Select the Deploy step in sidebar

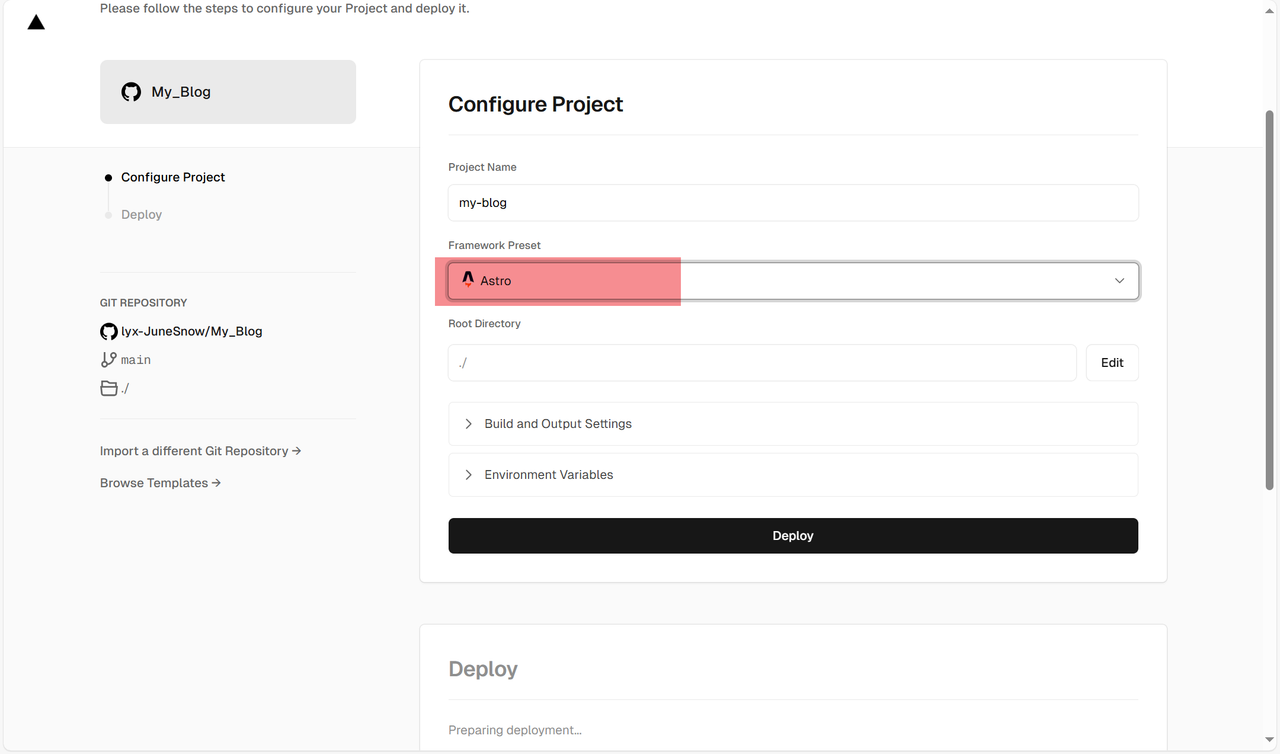click(x=141, y=215)
